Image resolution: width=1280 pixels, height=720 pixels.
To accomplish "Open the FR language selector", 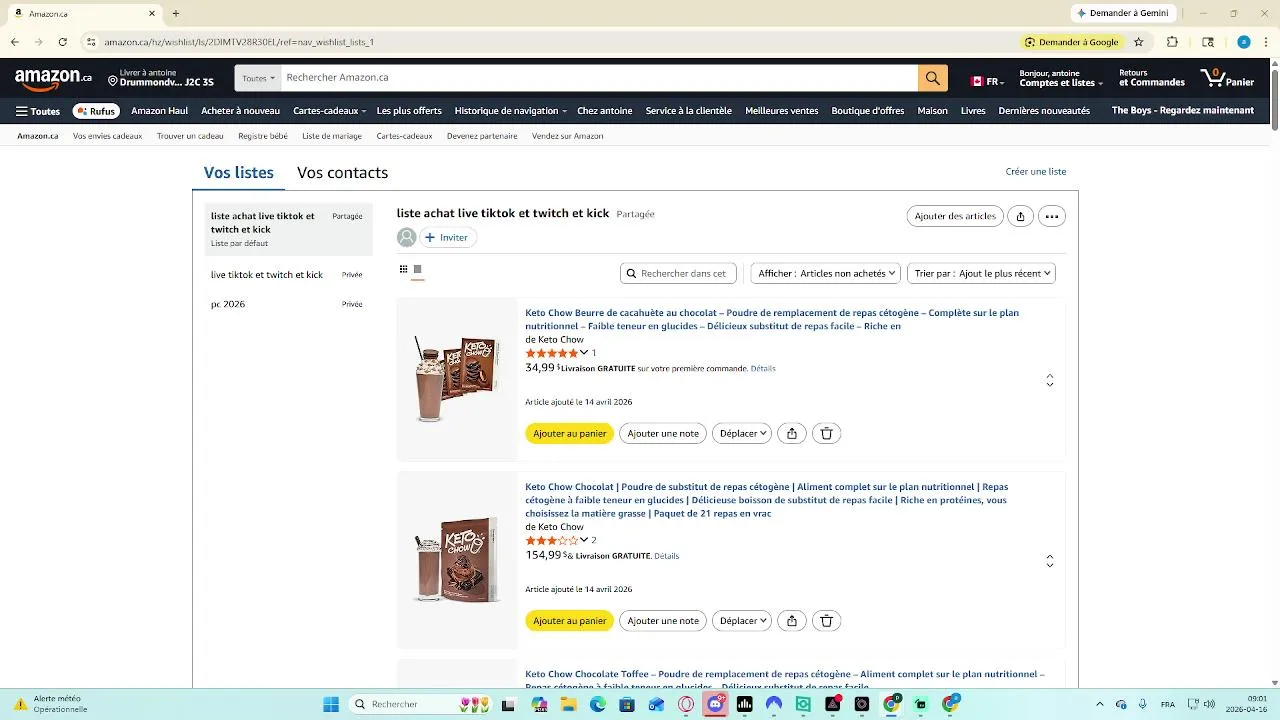I will point(987,82).
